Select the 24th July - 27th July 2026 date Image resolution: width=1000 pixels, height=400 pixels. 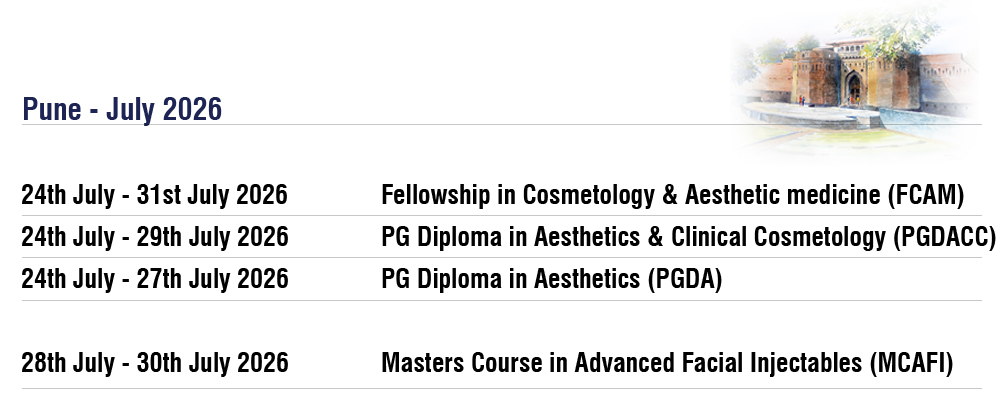[x=155, y=280]
